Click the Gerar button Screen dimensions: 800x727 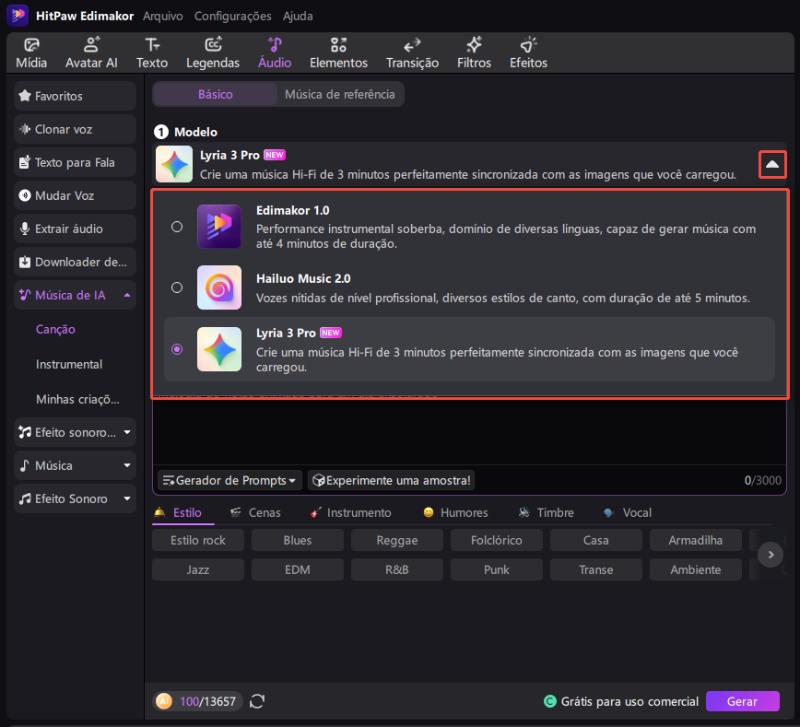(x=742, y=701)
